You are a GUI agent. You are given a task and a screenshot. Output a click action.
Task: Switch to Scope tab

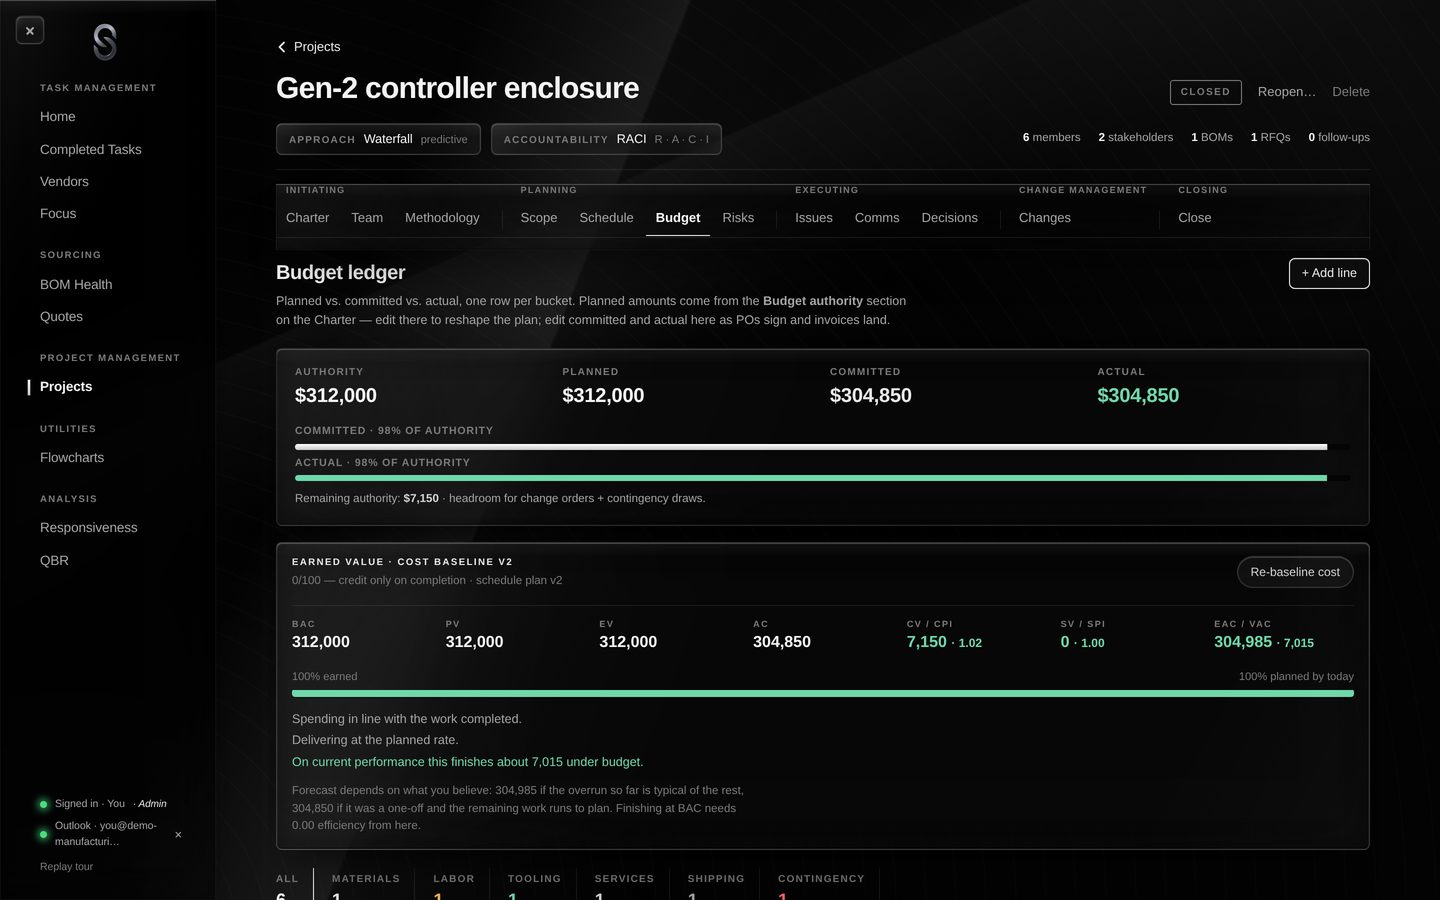coord(539,218)
